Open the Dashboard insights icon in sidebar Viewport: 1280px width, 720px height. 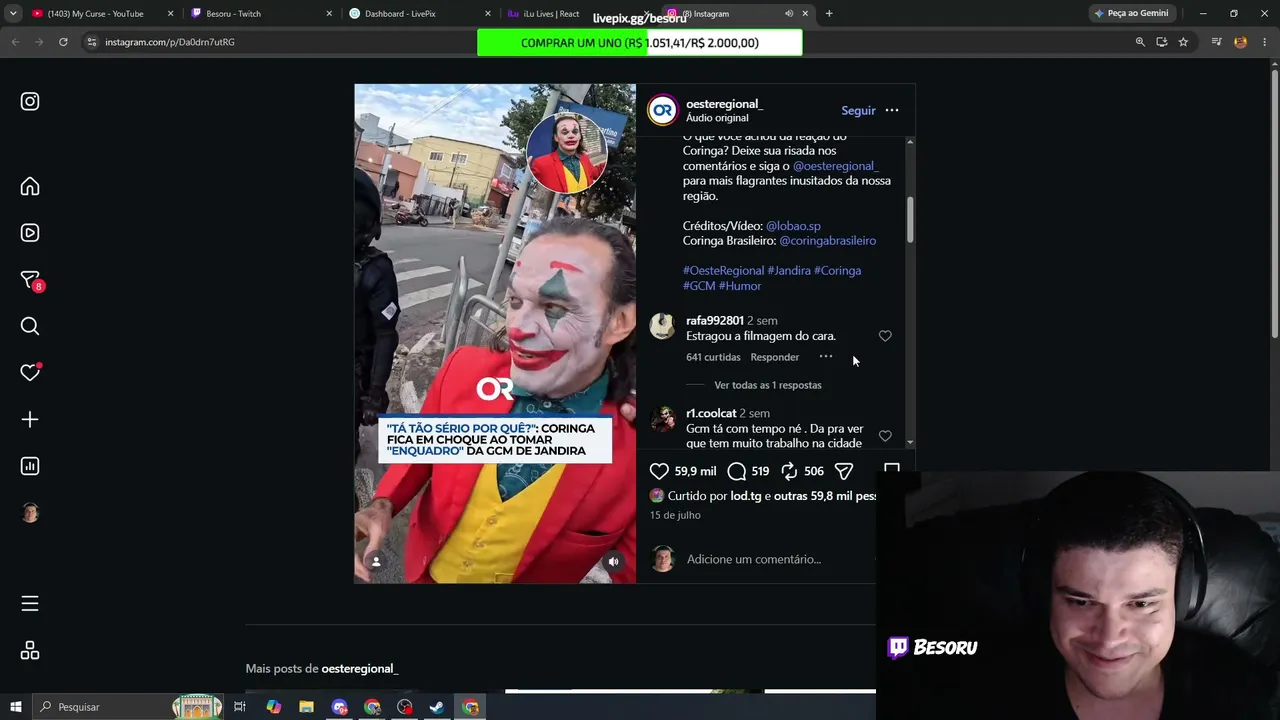pos(30,466)
